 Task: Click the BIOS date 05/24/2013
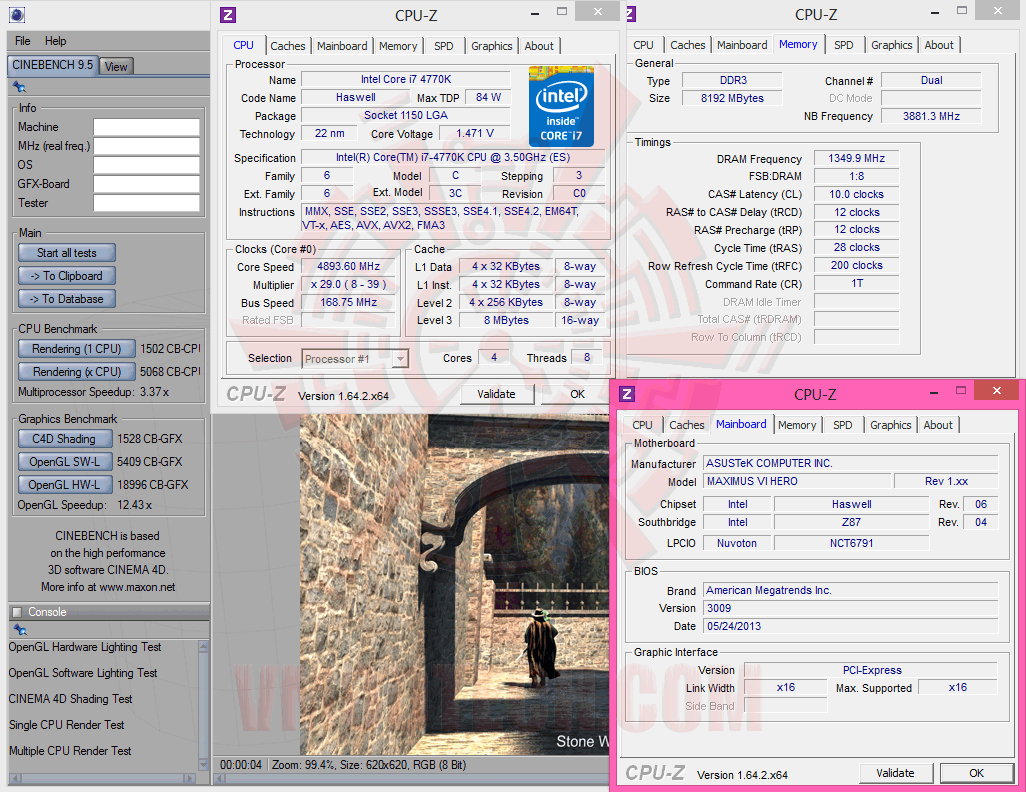click(x=851, y=626)
